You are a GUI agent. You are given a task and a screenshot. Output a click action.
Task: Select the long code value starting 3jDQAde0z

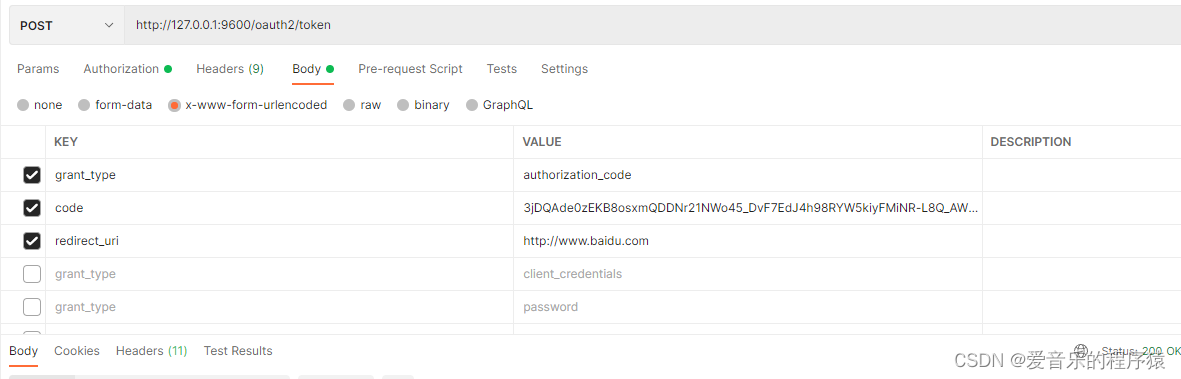tap(748, 208)
